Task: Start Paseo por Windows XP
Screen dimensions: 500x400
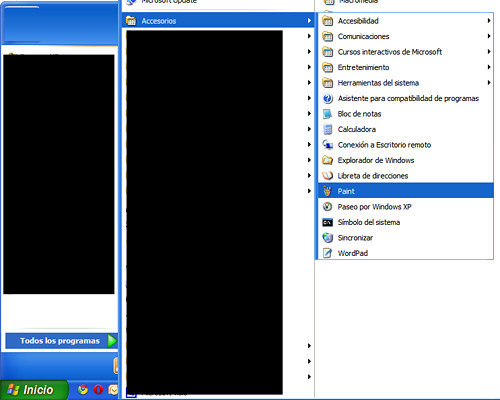Action: pyautogui.click(x=406, y=207)
